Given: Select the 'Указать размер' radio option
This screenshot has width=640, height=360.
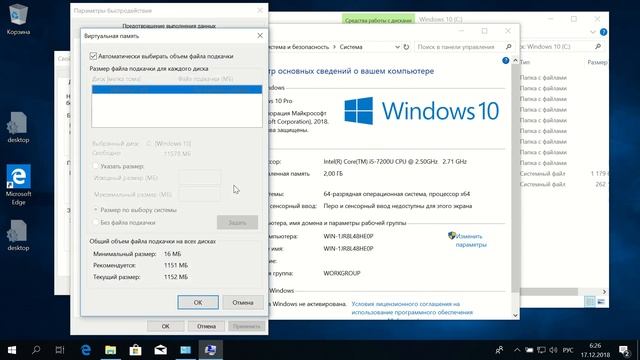Looking at the screenshot, I should point(96,166).
